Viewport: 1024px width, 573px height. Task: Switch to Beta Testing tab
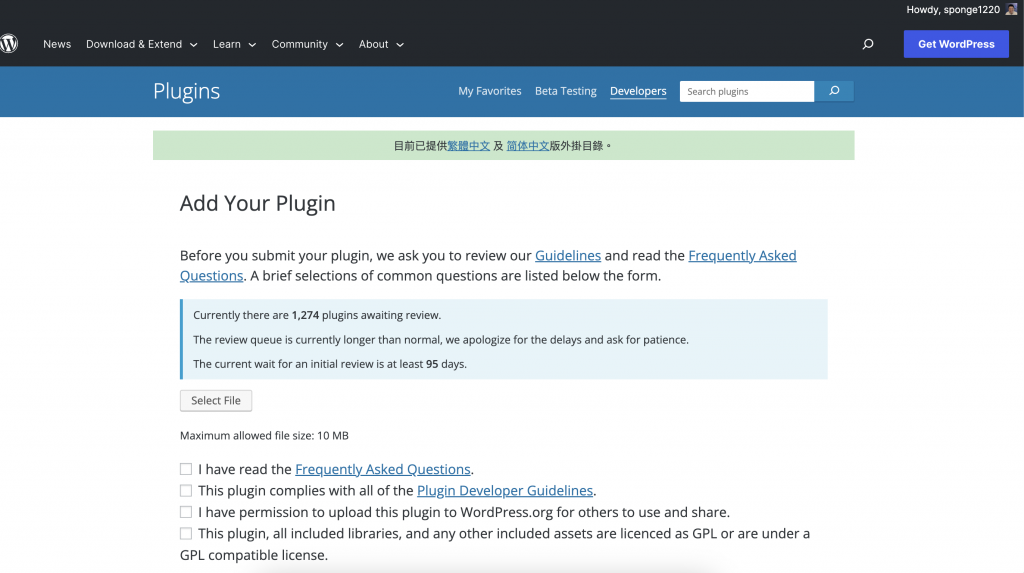point(566,91)
